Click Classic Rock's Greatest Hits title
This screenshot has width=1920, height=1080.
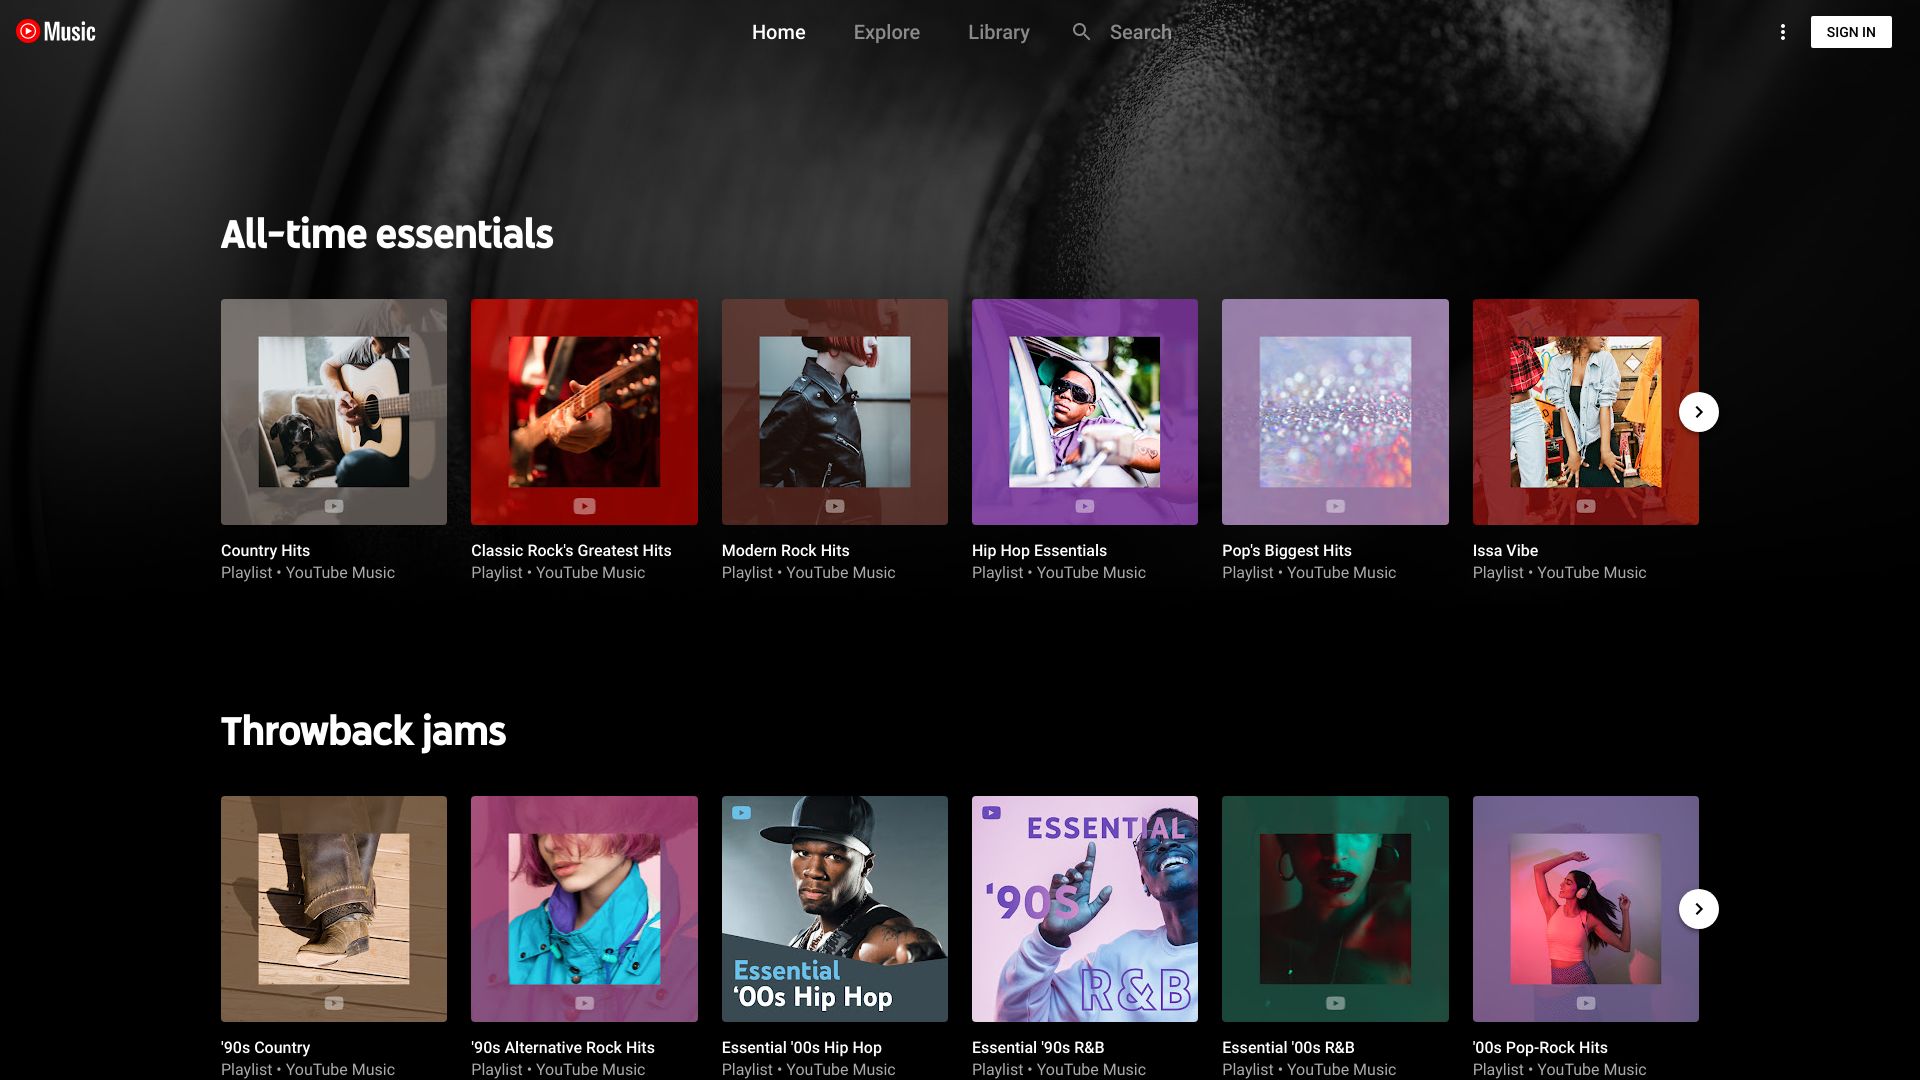point(571,551)
